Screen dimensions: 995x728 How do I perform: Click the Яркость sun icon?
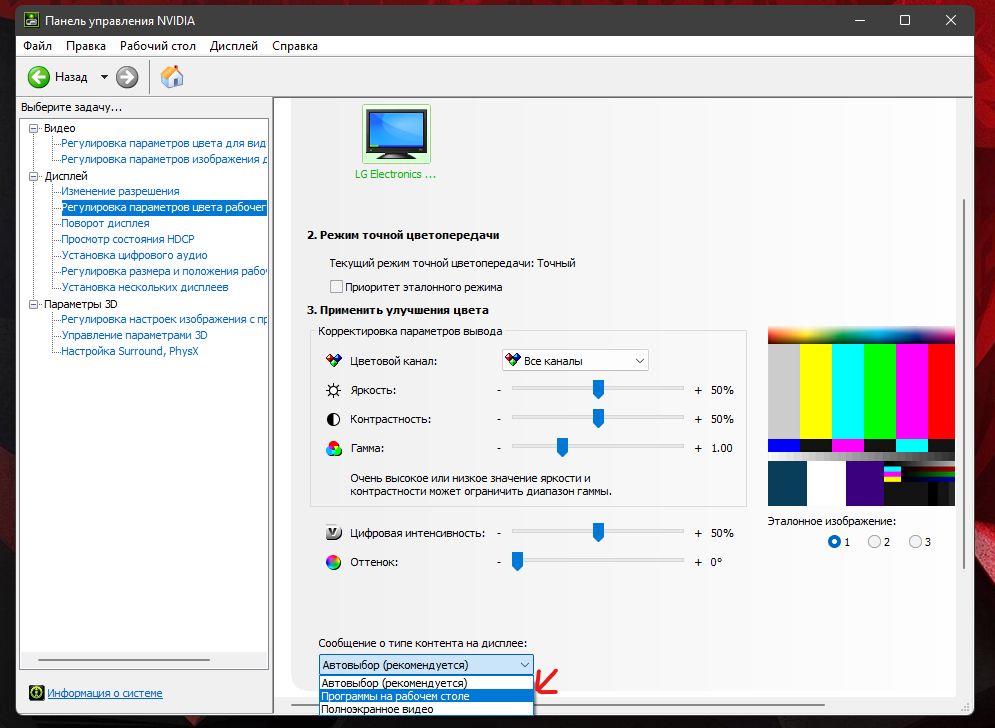pyautogui.click(x=333, y=390)
